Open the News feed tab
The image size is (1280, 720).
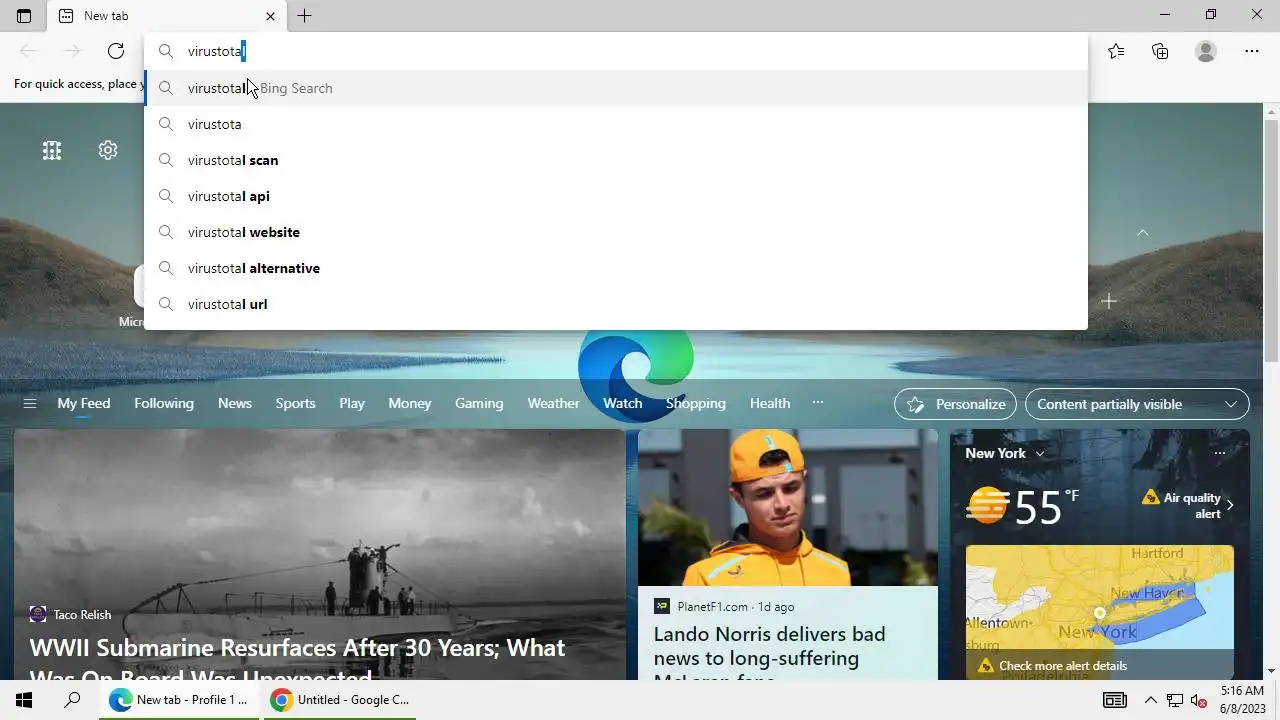235,404
